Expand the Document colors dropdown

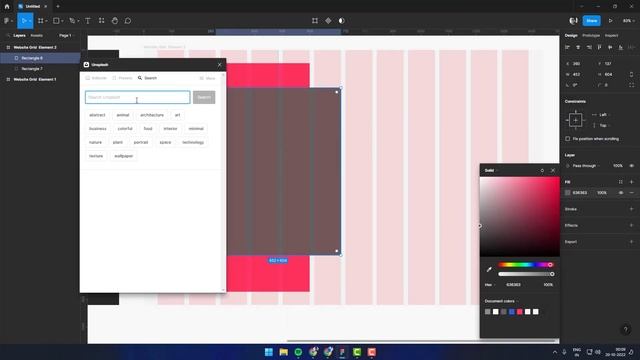502,301
